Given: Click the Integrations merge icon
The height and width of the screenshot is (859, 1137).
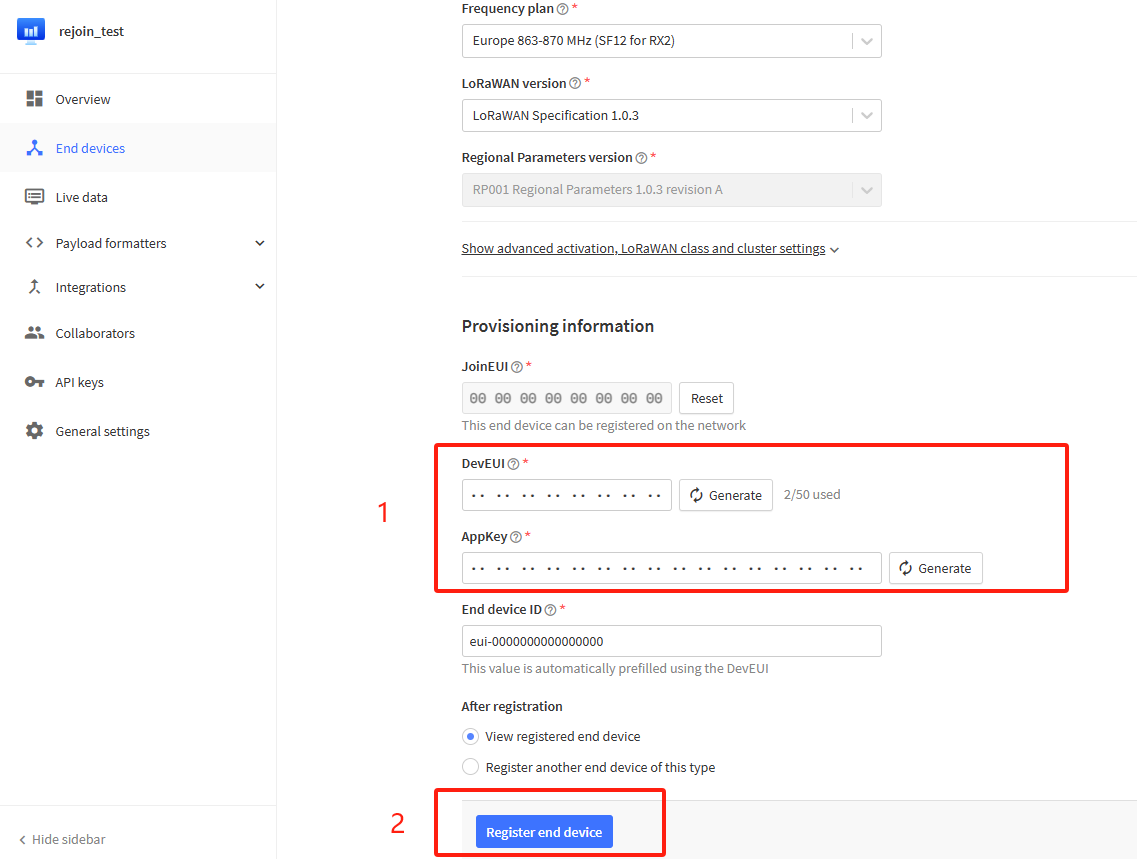Looking at the screenshot, I should pos(34,287).
